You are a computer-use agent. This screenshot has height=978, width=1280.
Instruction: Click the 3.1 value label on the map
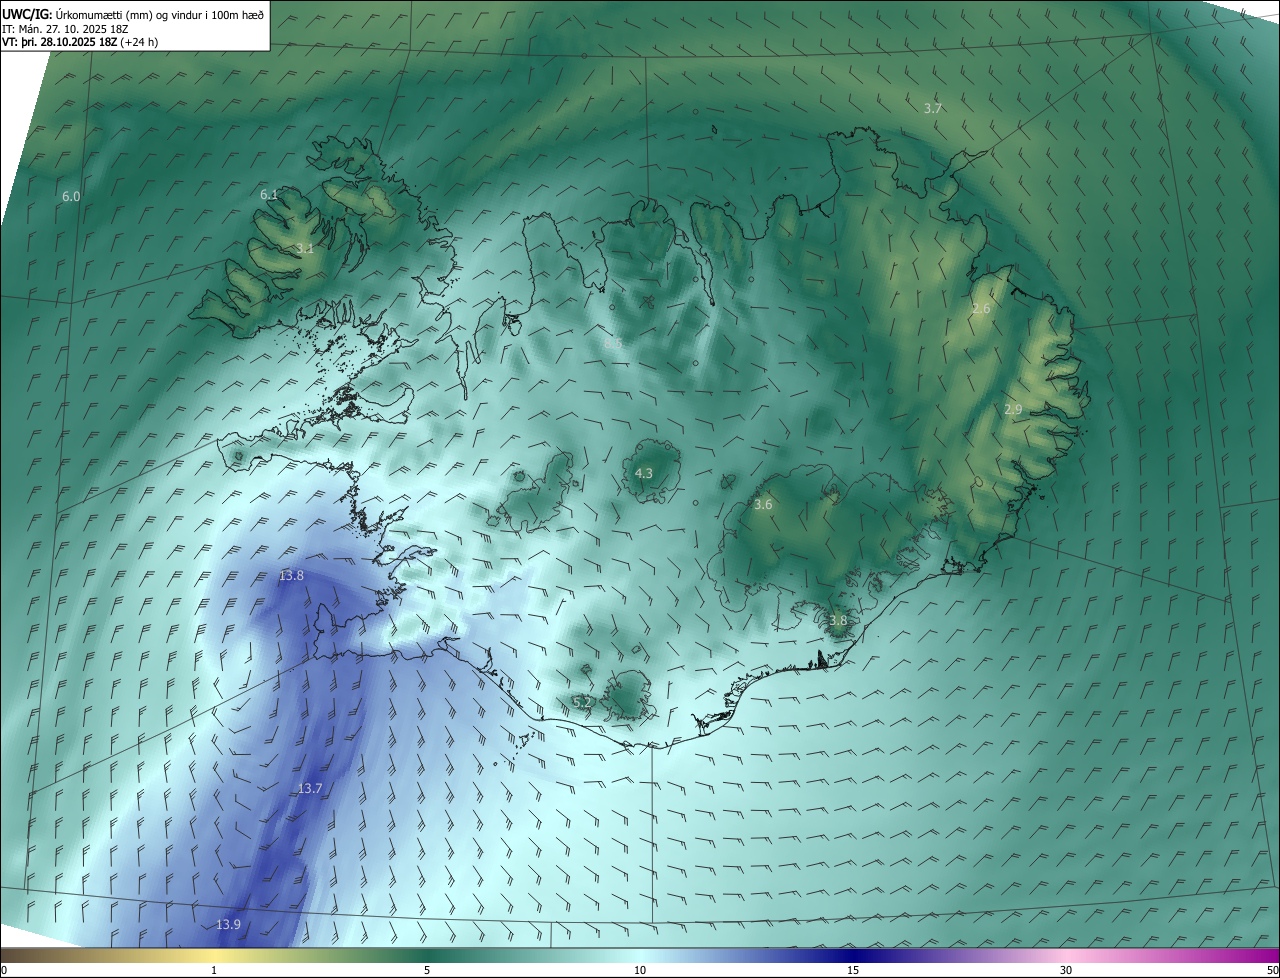[305, 249]
